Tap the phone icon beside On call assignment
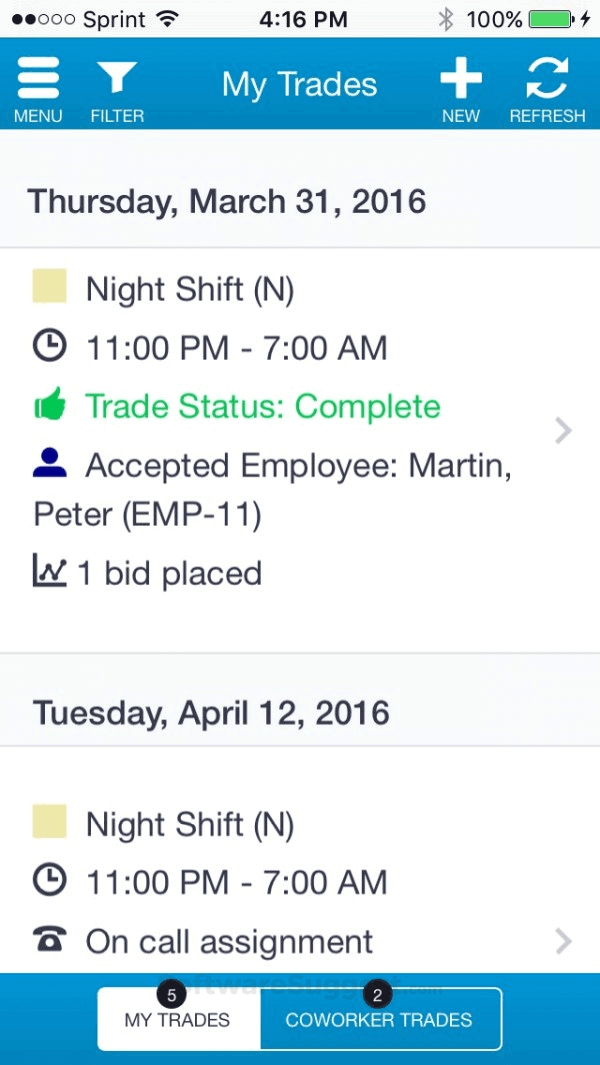 pos(48,940)
